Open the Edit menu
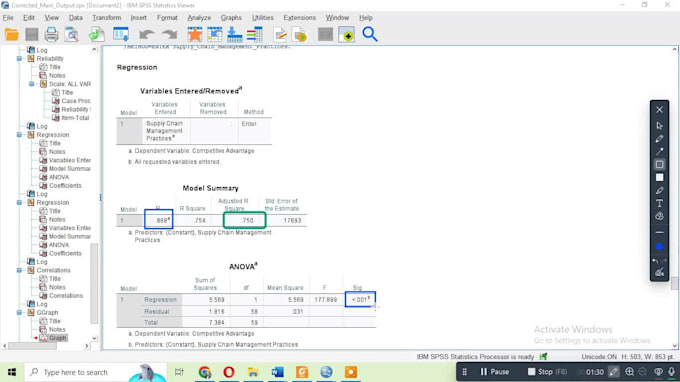Screen dimensions: 680x382 [x=29, y=18]
